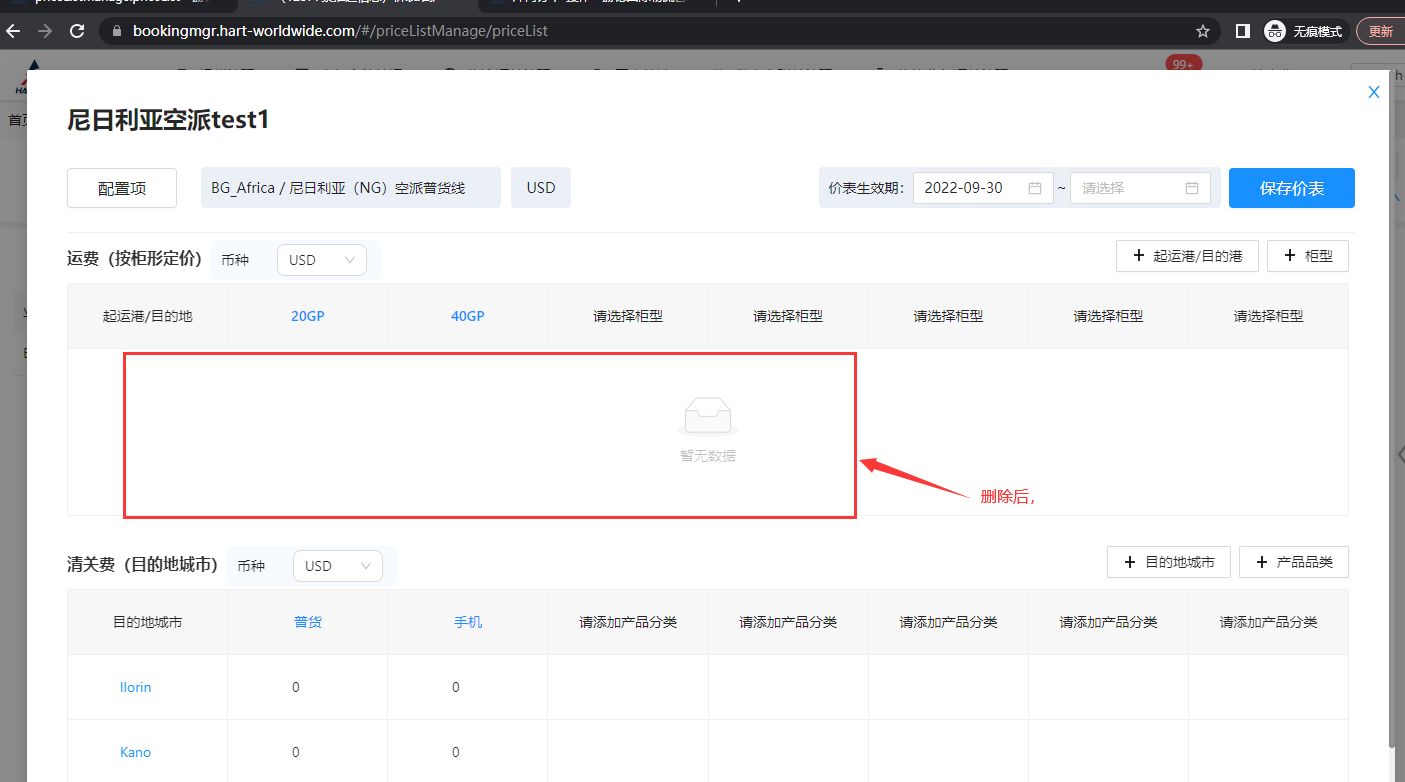Click the 20GP column header
The height and width of the screenshot is (782, 1405).
point(308,316)
